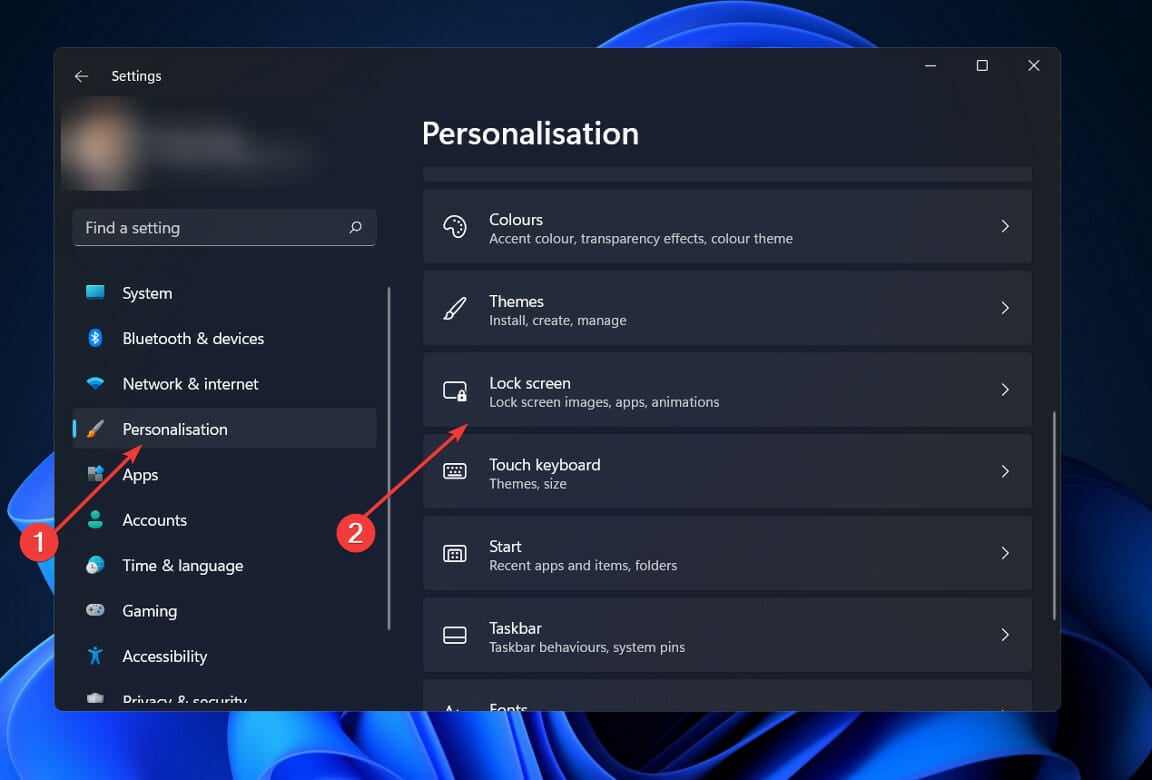Expand the Colours settings chevron
The height and width of the screenshot is (780, 1152).
[x=1005, y=226]
